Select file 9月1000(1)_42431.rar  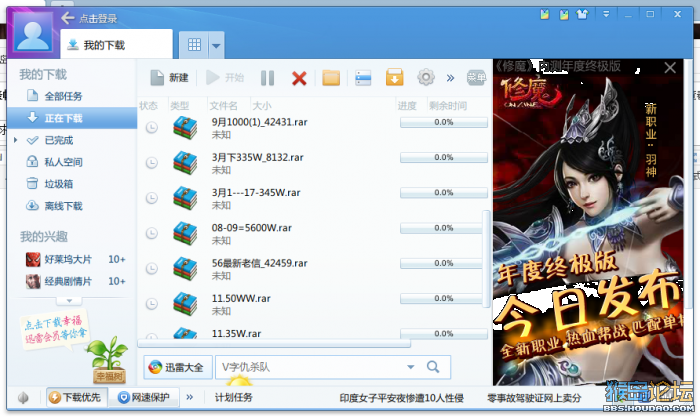click(x=260, y=122)
